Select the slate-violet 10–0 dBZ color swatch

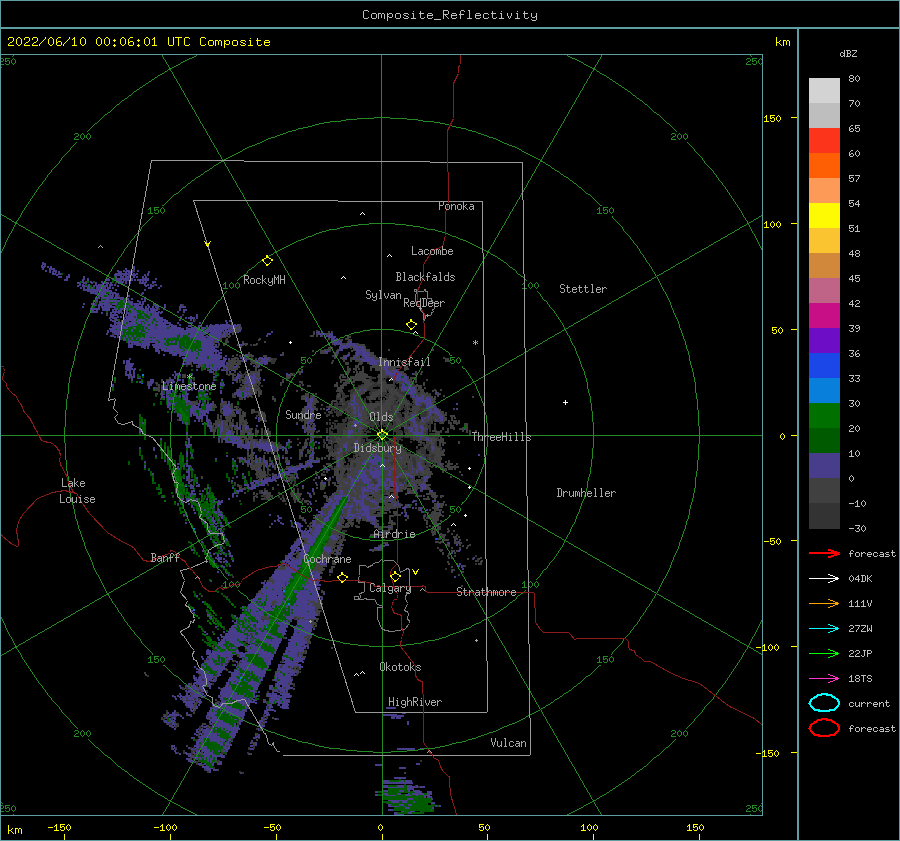[824, 466]
